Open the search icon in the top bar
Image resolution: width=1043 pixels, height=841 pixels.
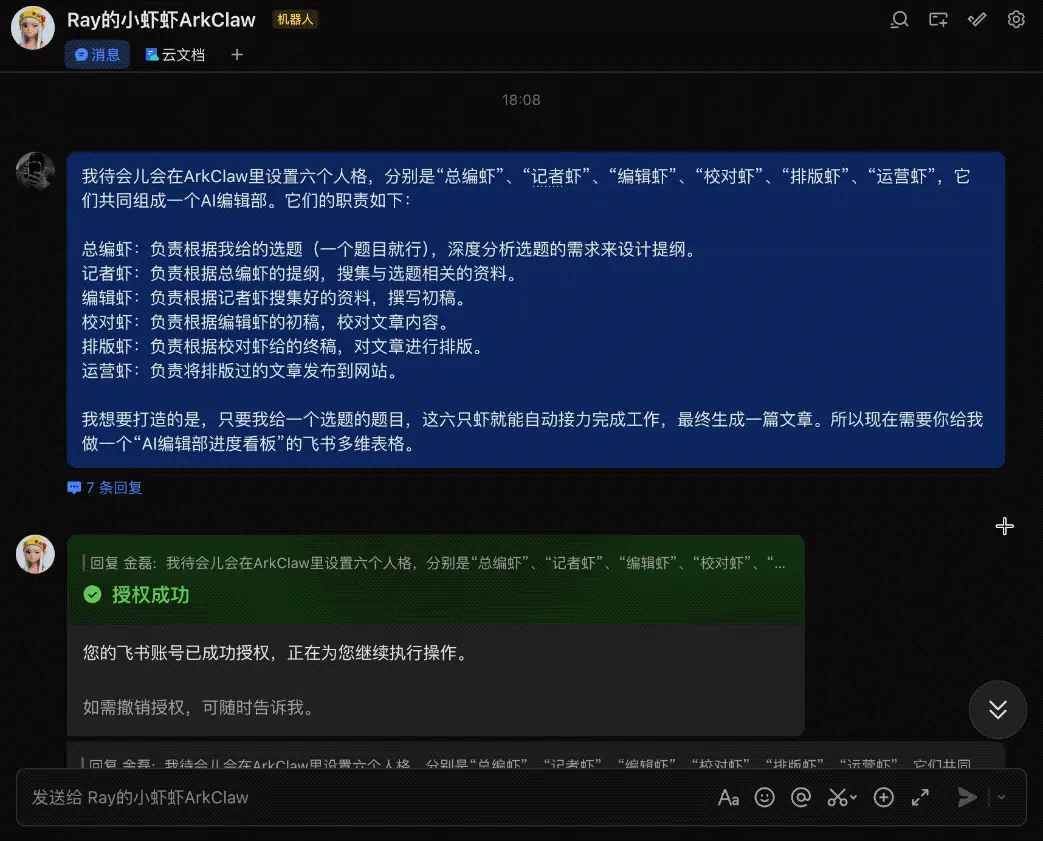coord(899,20)
